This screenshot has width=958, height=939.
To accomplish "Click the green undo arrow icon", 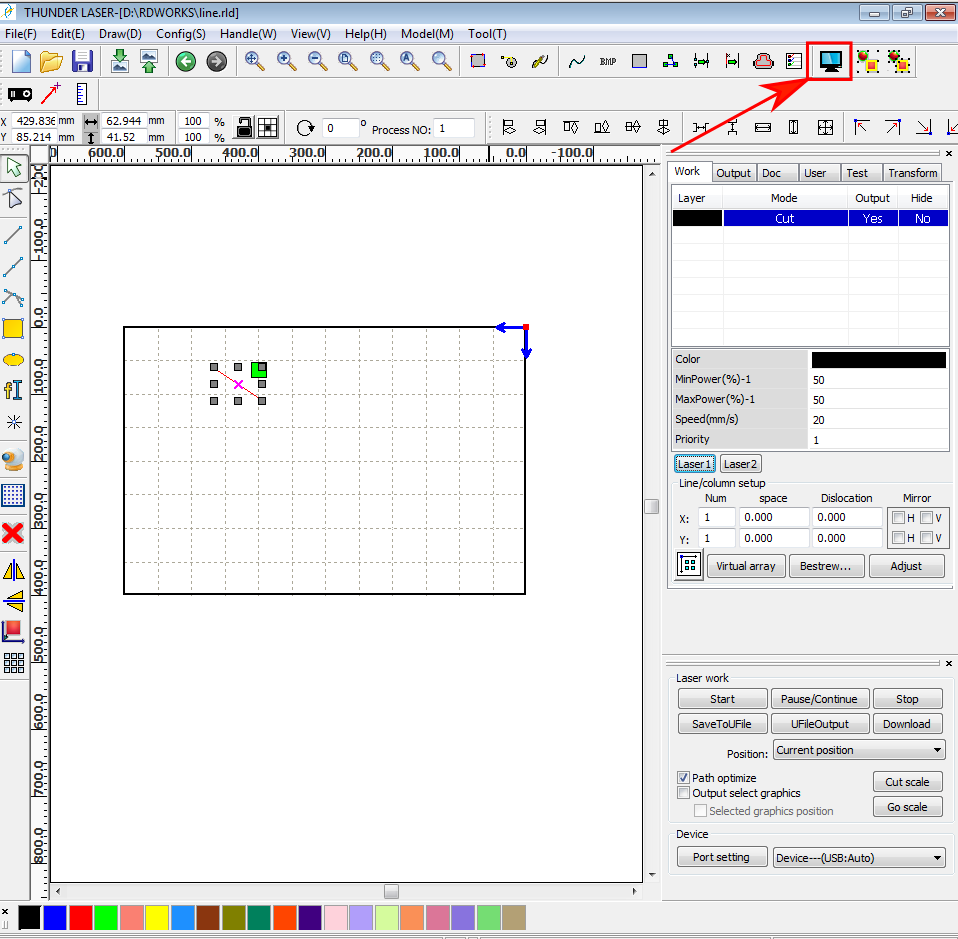I will pos(185,62).
